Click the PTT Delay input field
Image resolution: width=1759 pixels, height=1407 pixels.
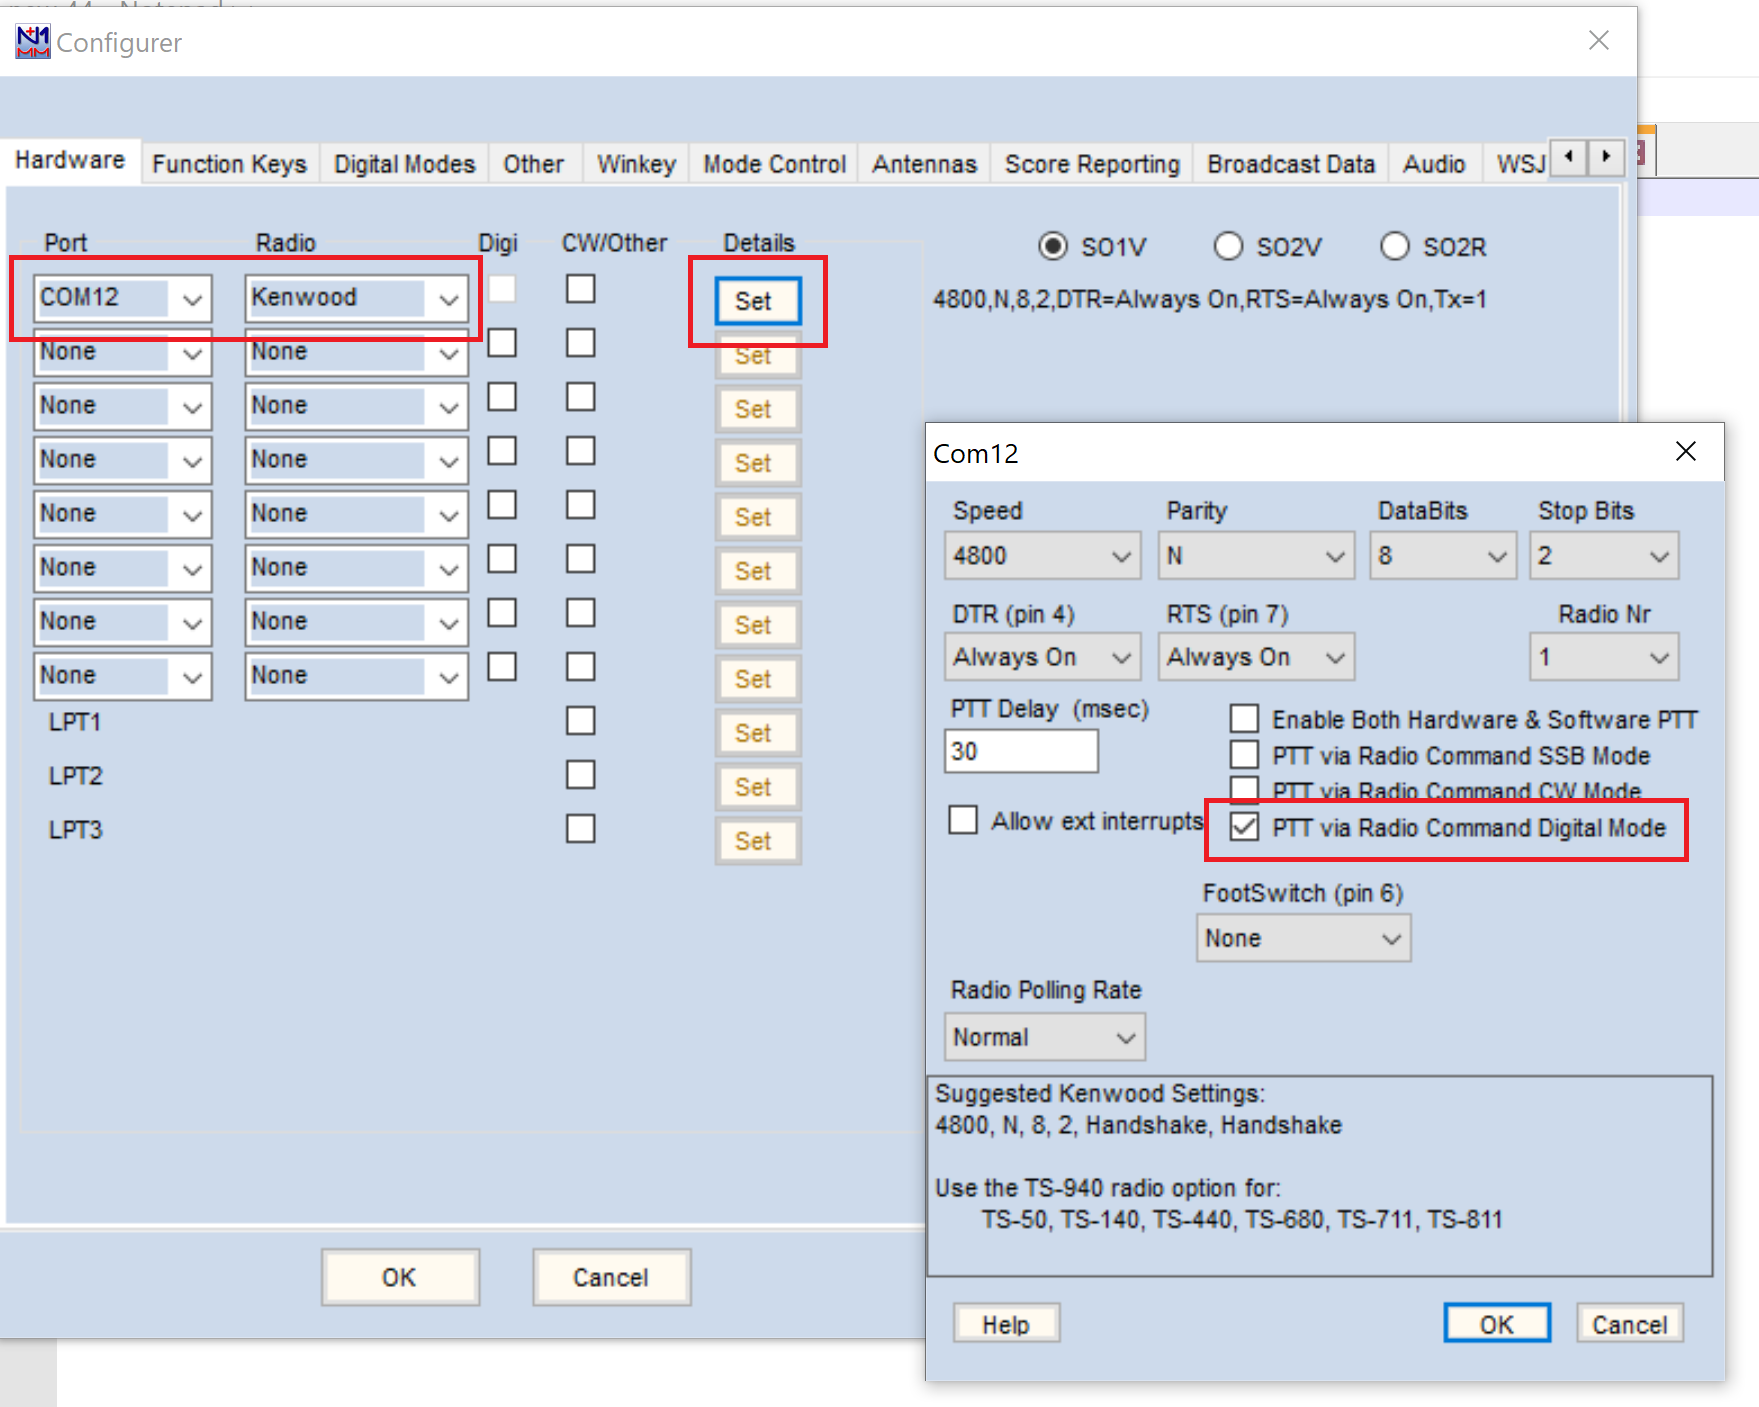tap(1021, 751)
